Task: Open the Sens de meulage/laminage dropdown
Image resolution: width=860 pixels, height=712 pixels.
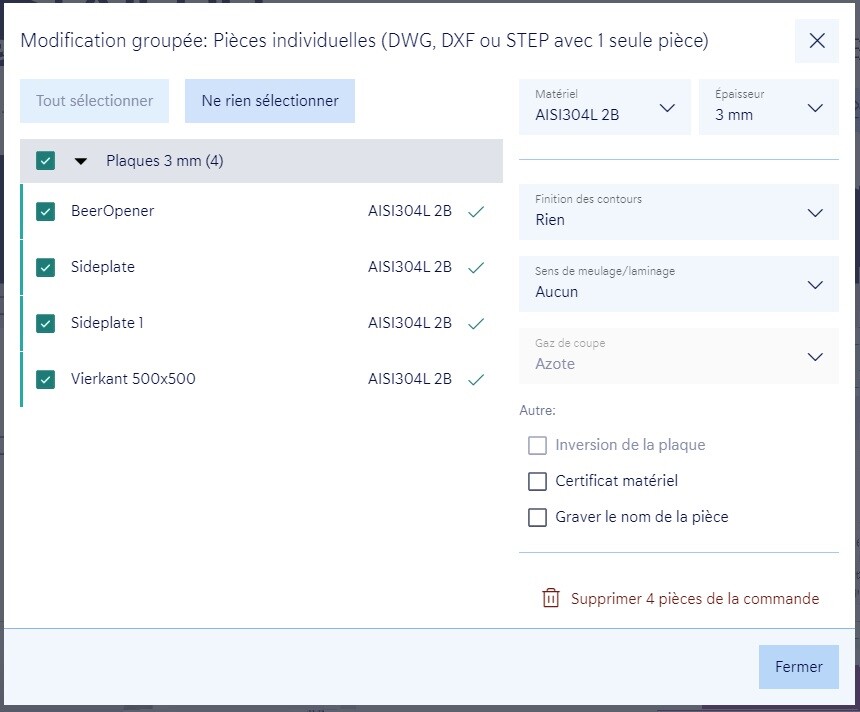Action: point(678,284)
